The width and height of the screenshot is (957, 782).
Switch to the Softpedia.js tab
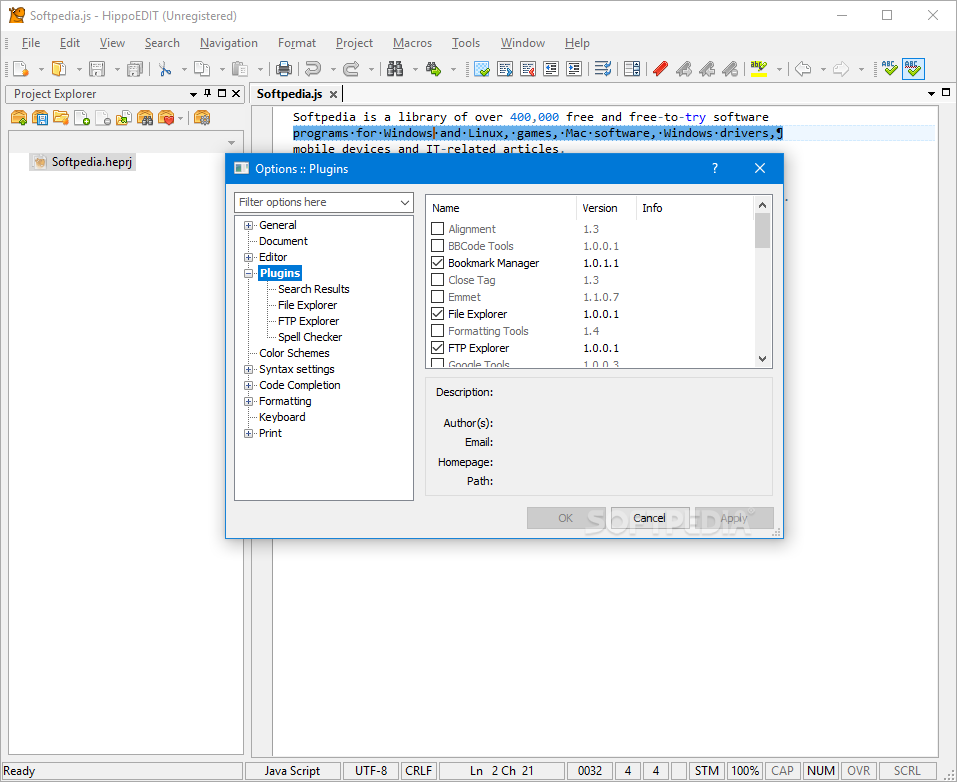(x=289, y=93)
